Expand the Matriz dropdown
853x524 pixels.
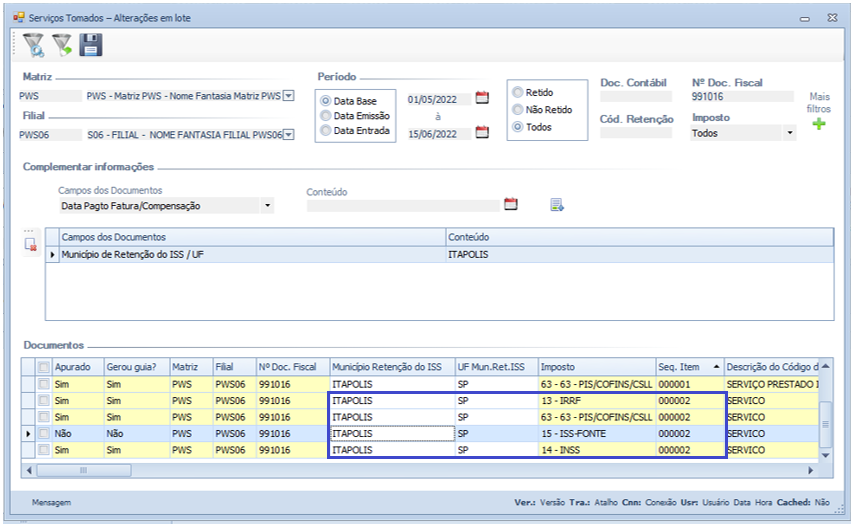(x=288, y=96)
